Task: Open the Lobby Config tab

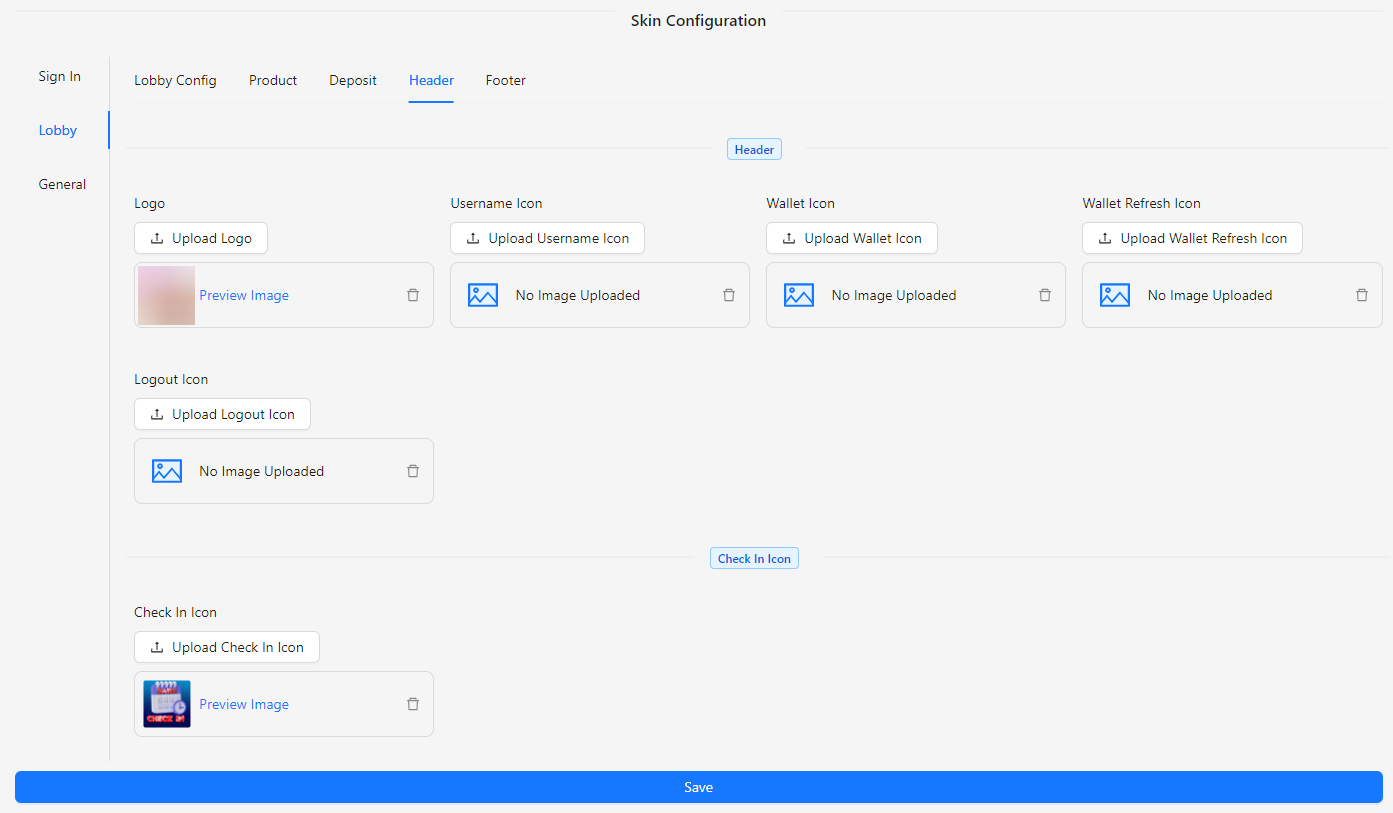Action: 175,80
